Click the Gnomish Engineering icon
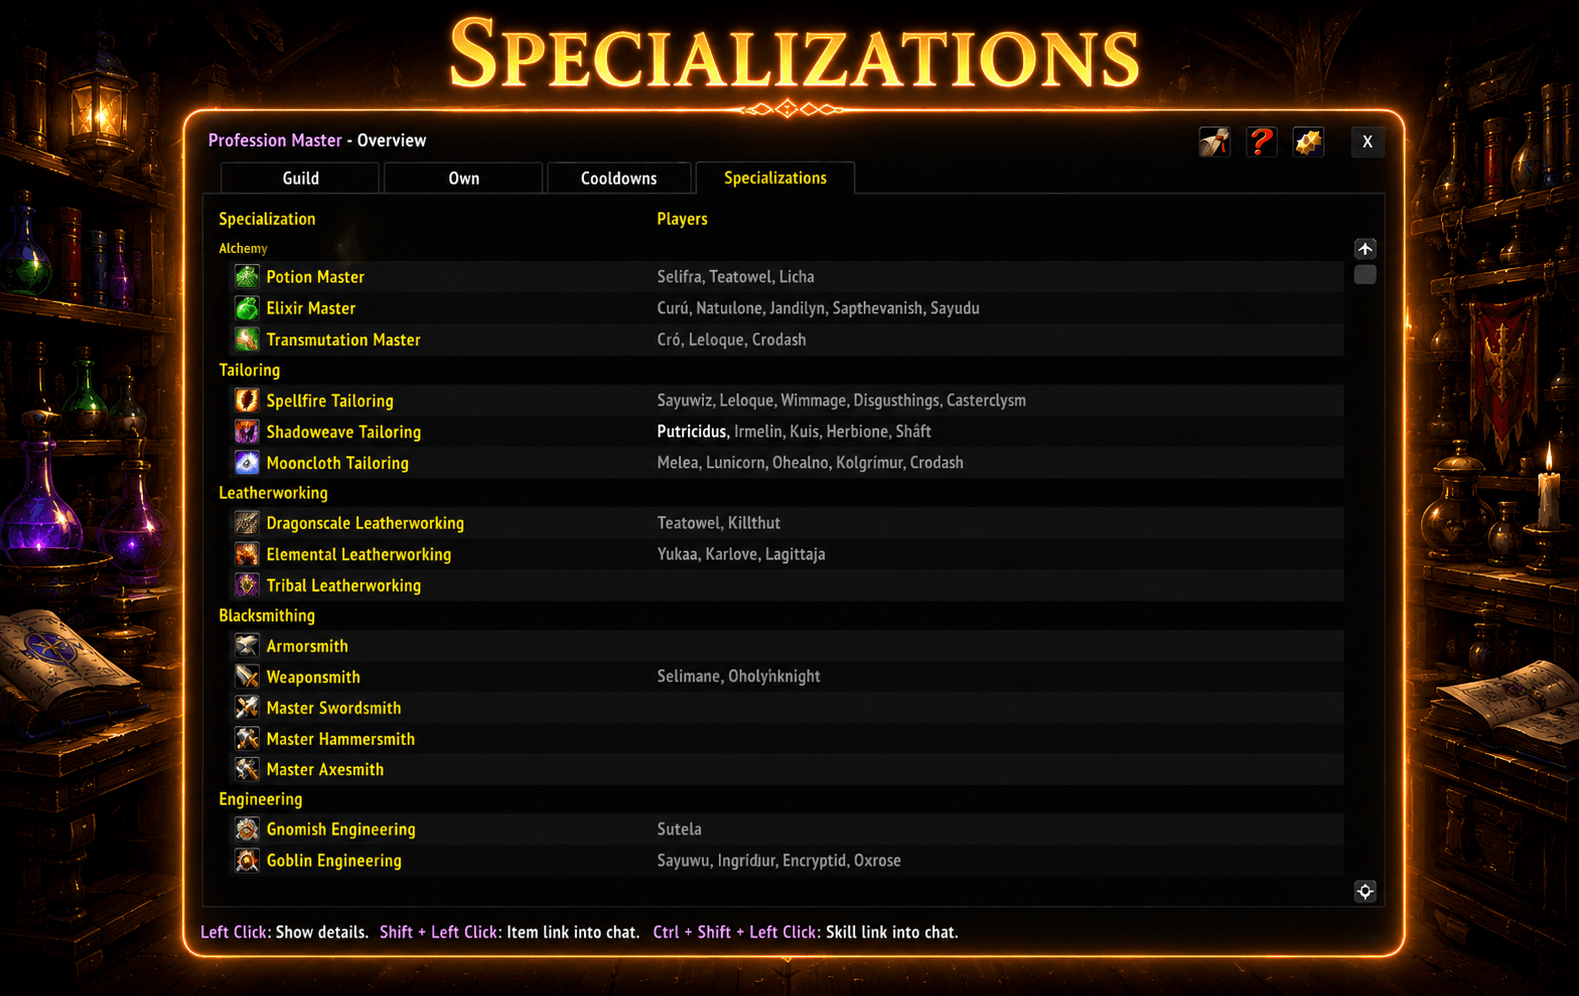The height and width of the screenshot is (996, 1579). click(x=246, y=829)
